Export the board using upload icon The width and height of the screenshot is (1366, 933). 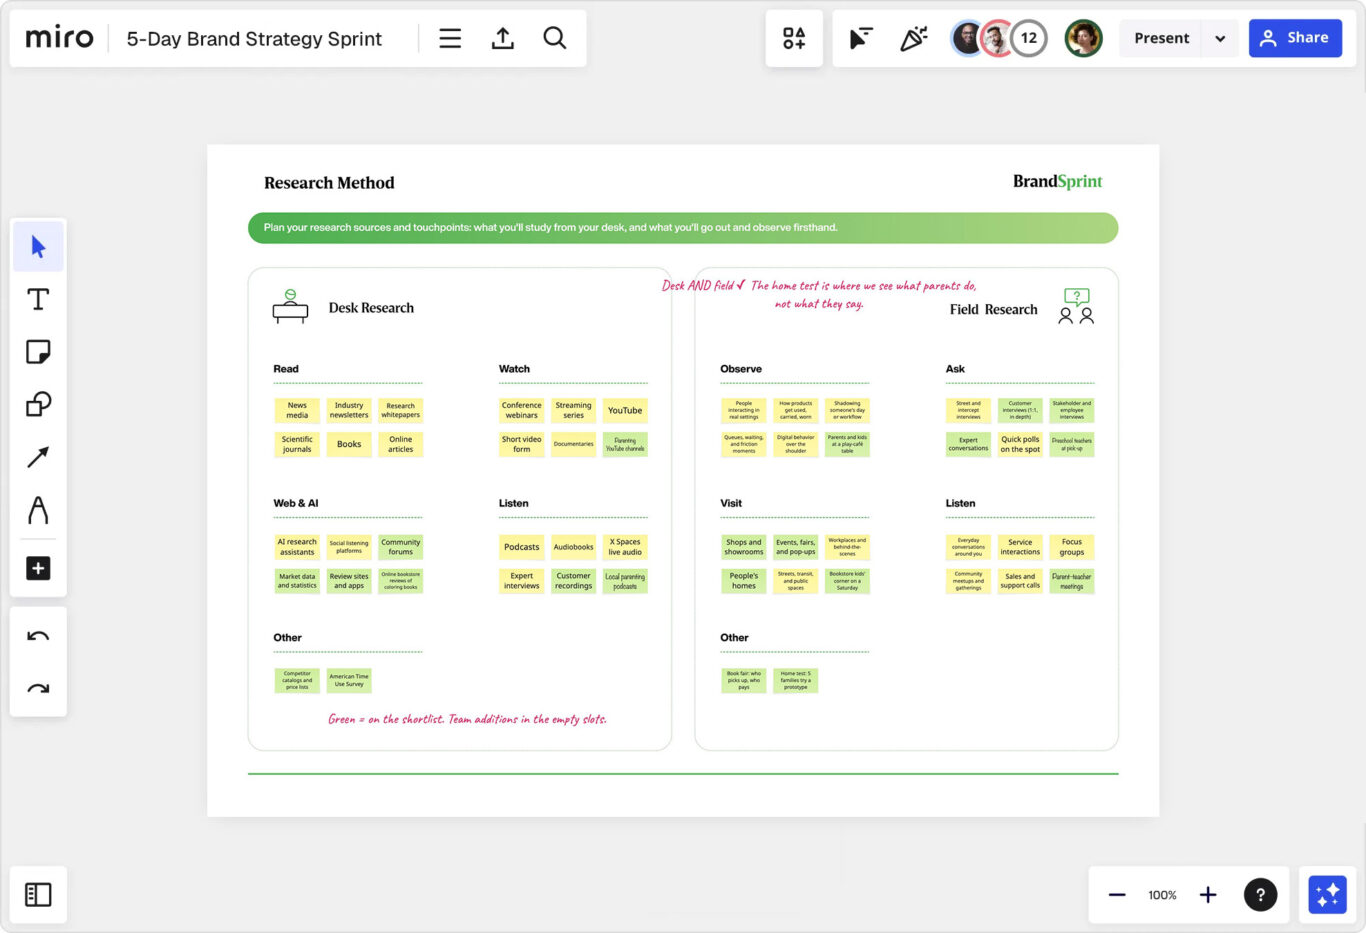coord(503,38)
